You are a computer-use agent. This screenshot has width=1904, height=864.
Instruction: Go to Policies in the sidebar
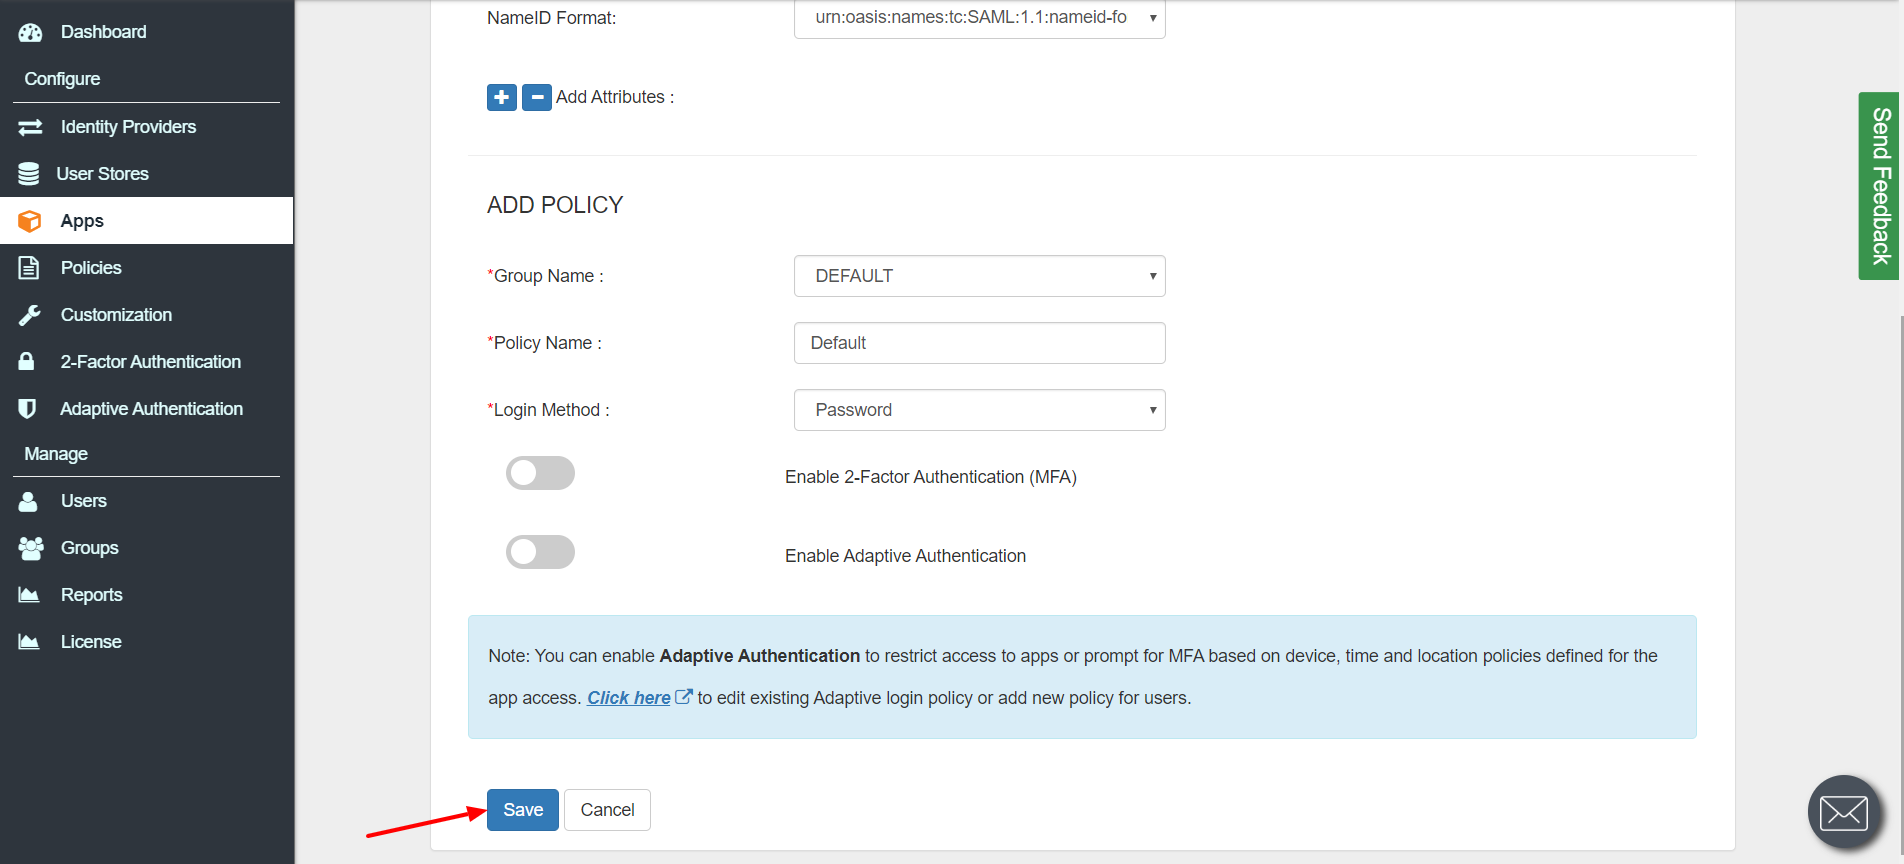(91, 268)
